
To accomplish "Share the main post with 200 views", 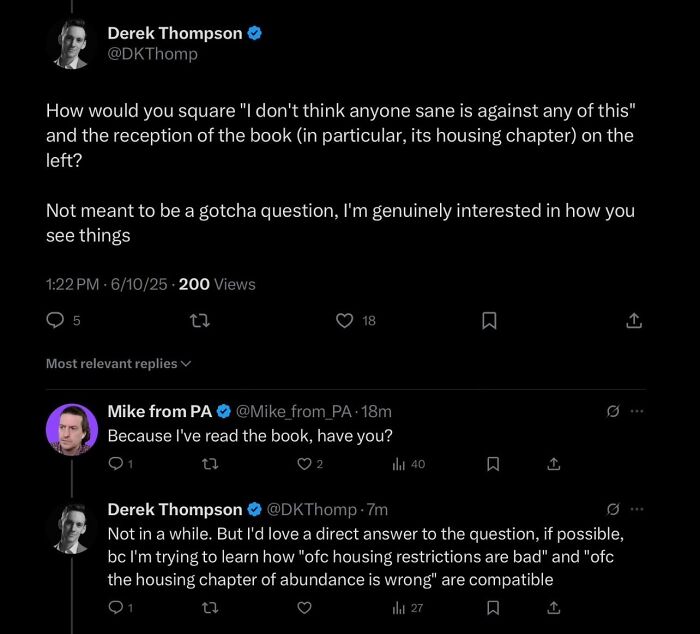I will tap(633, 321).
